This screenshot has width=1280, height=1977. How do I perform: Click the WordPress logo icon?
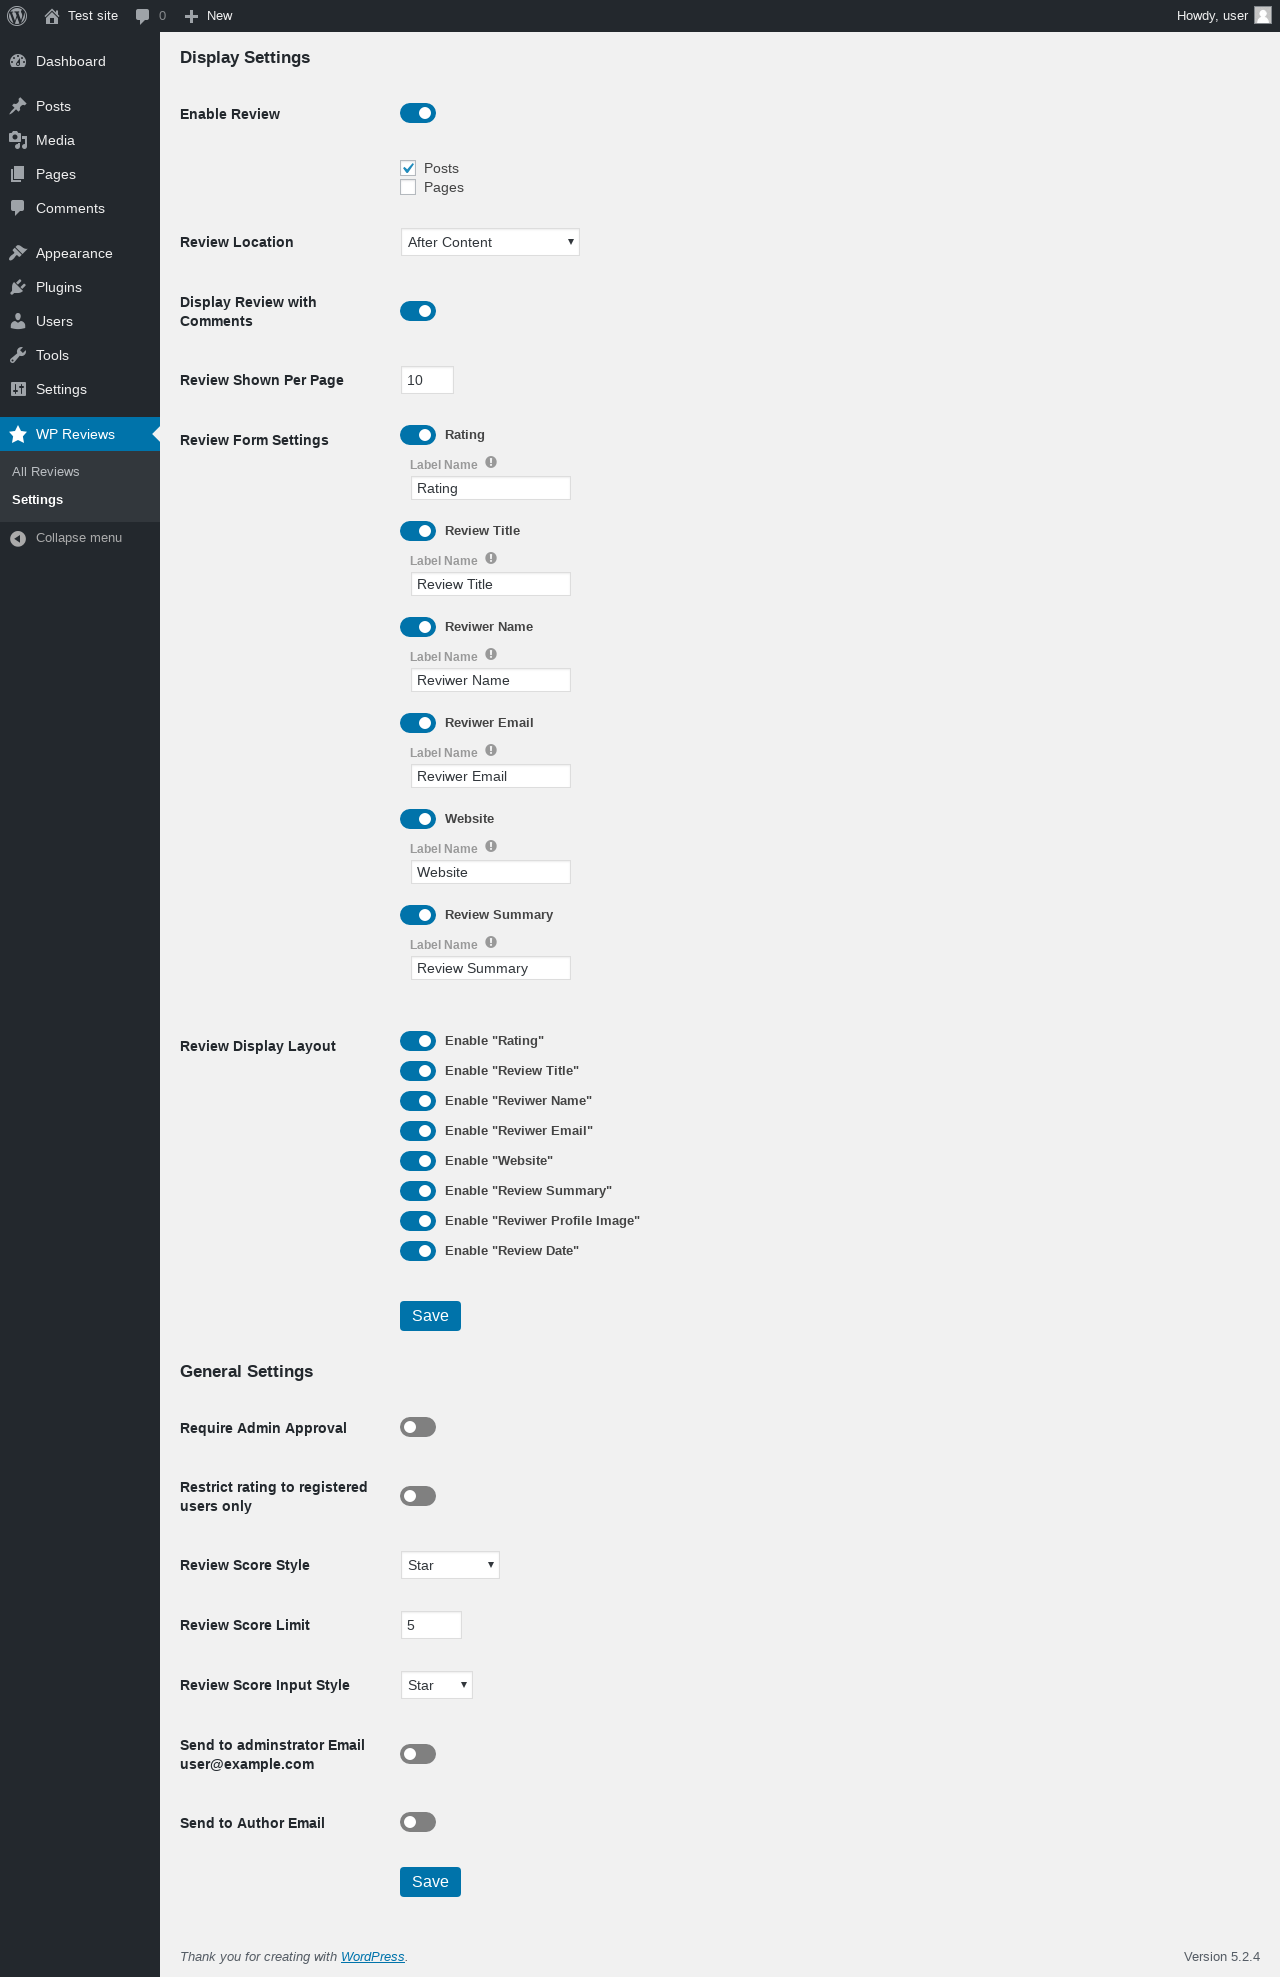[x=17, y=16]
